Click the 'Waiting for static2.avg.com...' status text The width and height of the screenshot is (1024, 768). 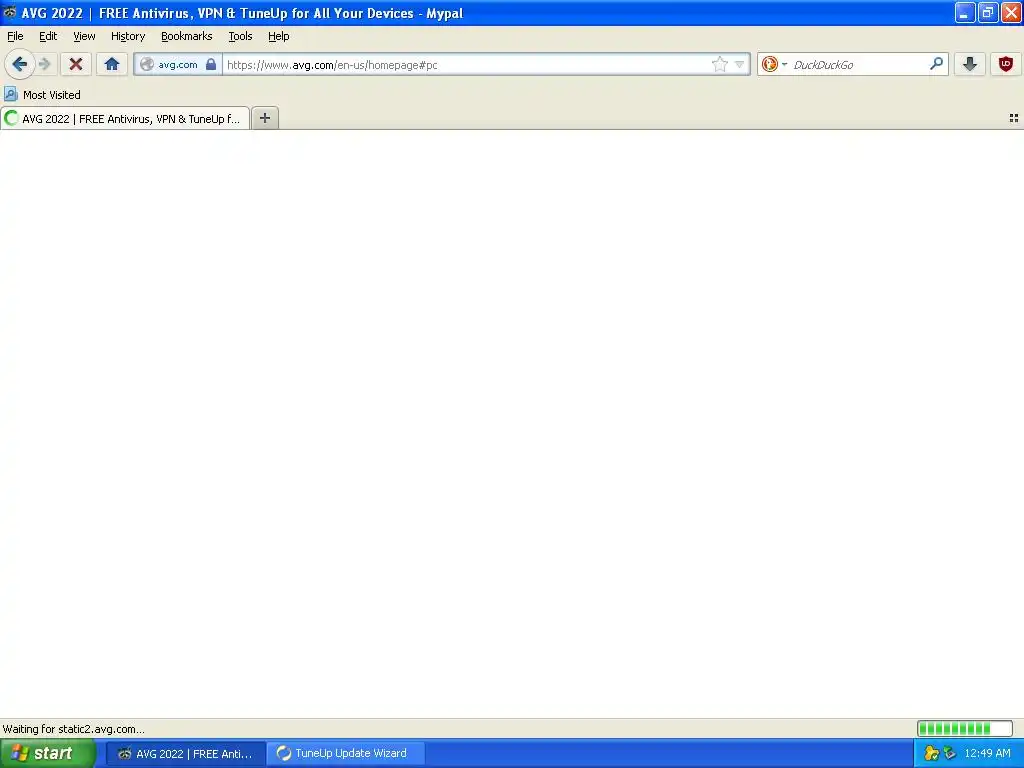[74, 729]
